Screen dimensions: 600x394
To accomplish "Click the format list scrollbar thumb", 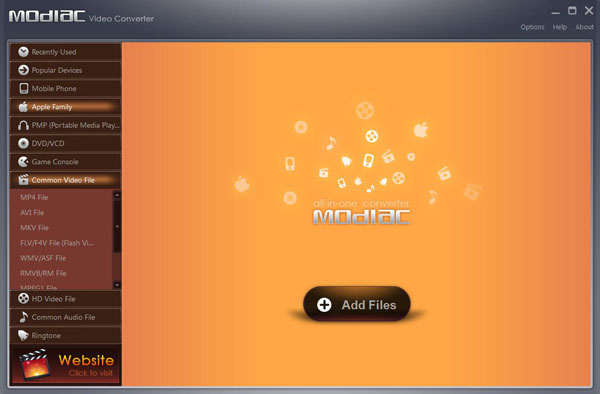I will pyautogui.click(x=117, y=226).
